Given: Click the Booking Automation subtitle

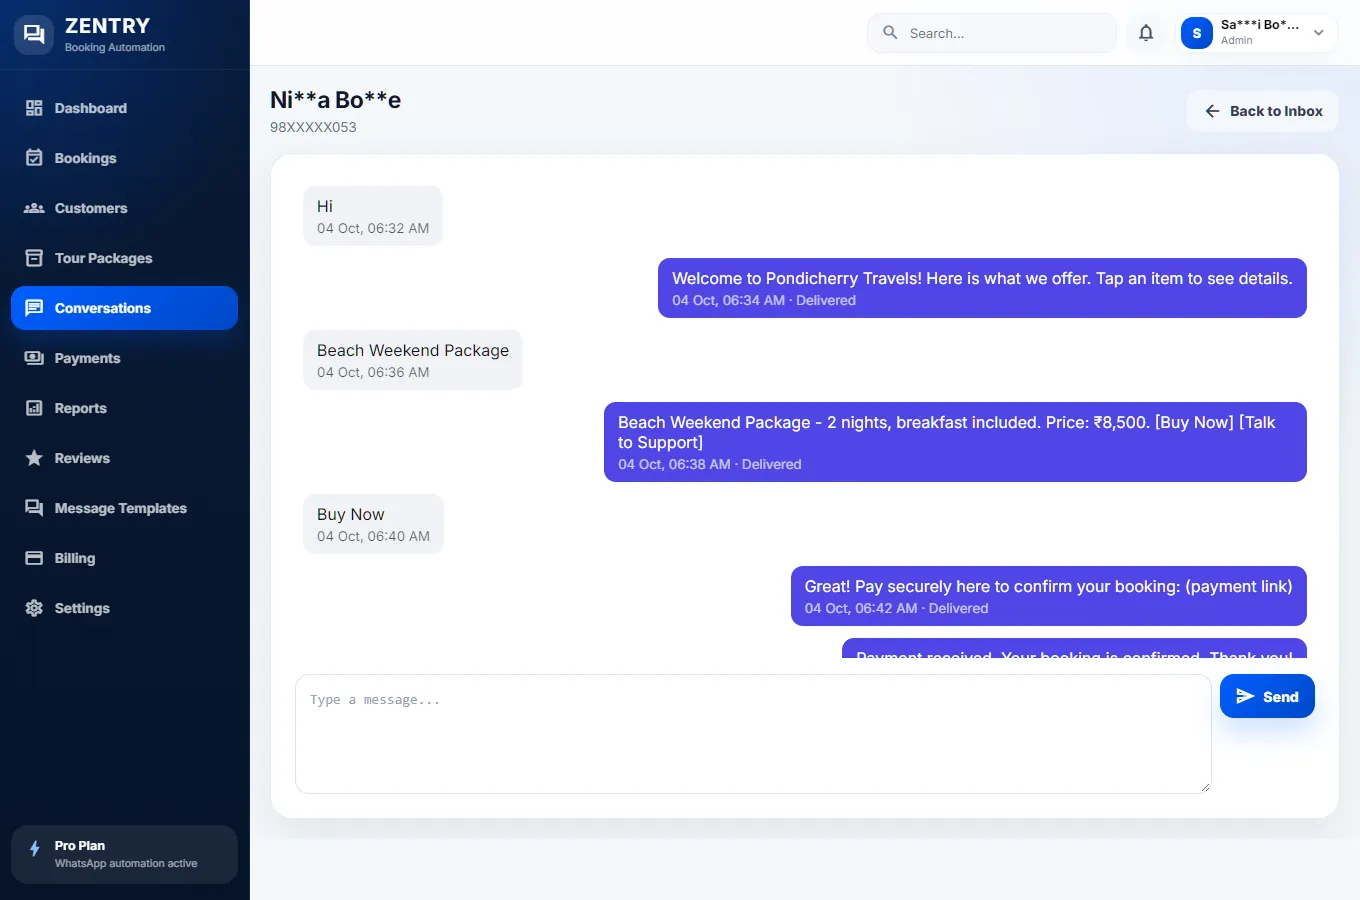Looking at the screenshot, I should pos(115,47).
